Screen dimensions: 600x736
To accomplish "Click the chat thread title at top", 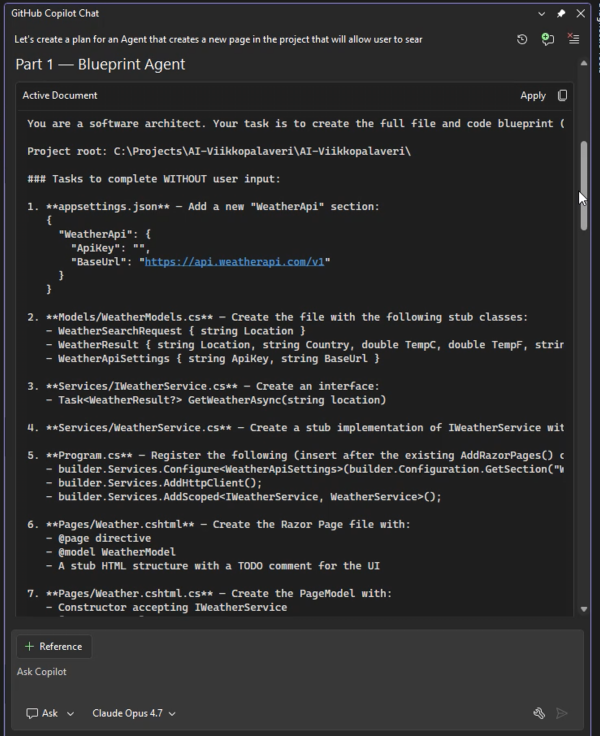I will [218, 39].
